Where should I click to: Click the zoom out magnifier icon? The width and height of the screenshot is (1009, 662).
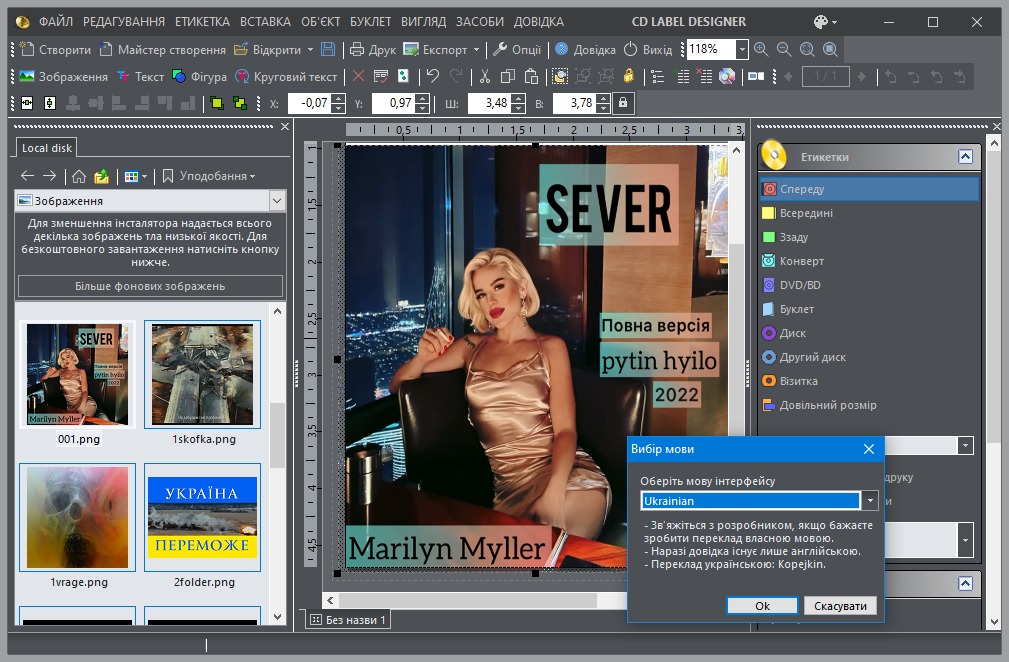(x=784, y=50)
